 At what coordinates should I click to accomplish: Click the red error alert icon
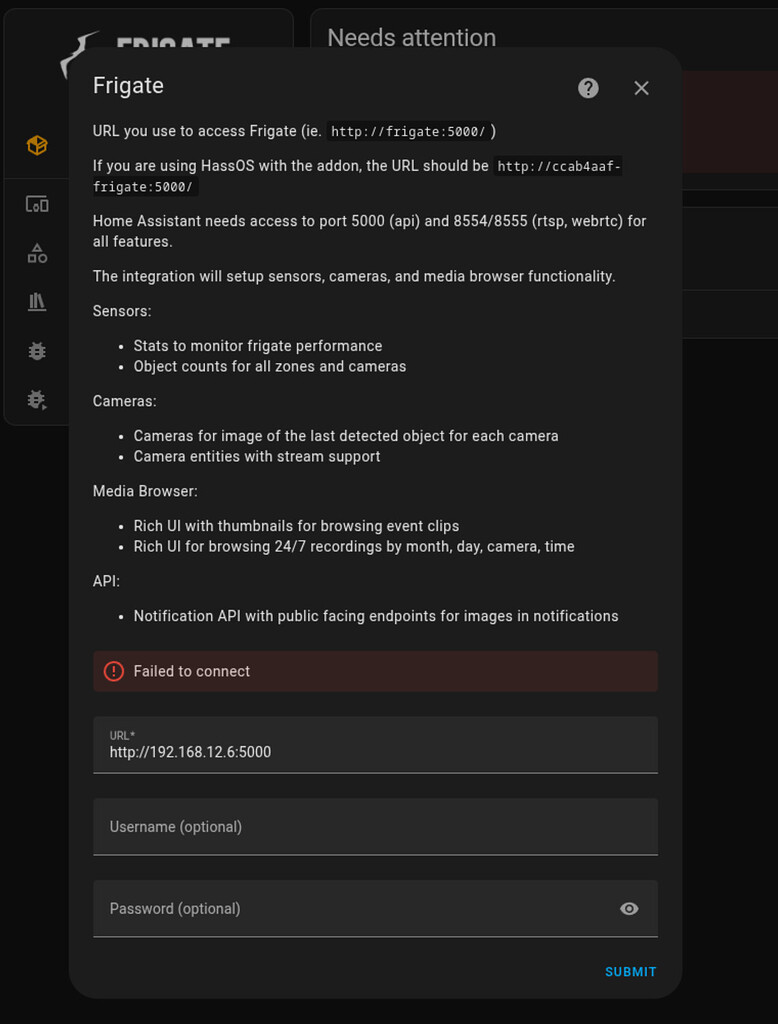pyautogui.click(x=113, y=671)
